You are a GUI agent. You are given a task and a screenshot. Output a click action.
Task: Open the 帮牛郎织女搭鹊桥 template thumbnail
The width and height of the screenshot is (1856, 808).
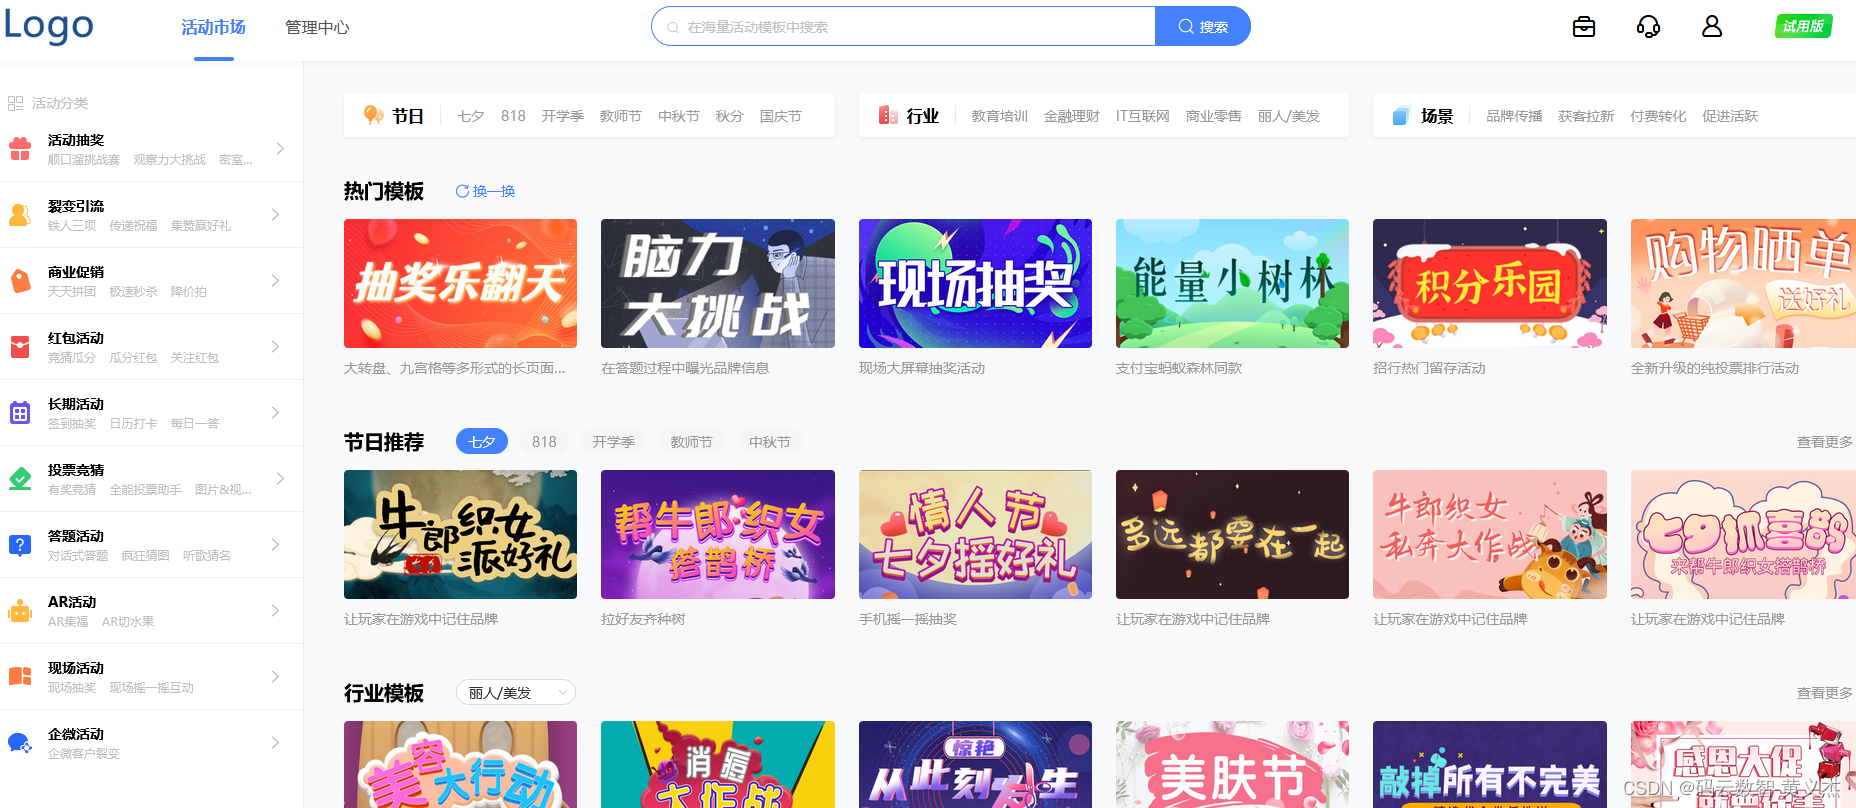coord(718,534)
